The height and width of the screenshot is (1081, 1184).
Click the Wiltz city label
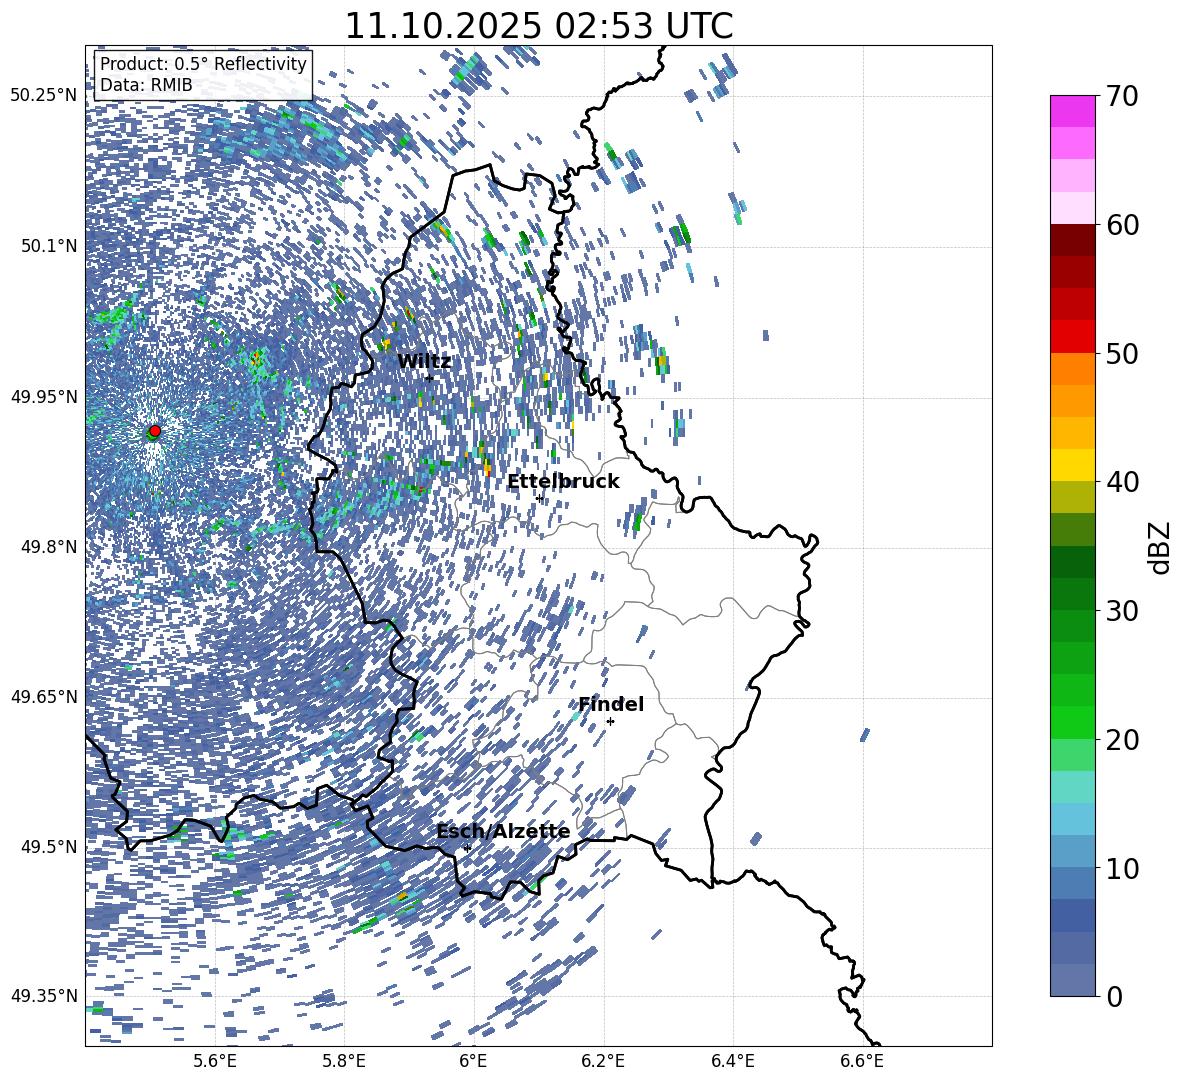[424, 362]
